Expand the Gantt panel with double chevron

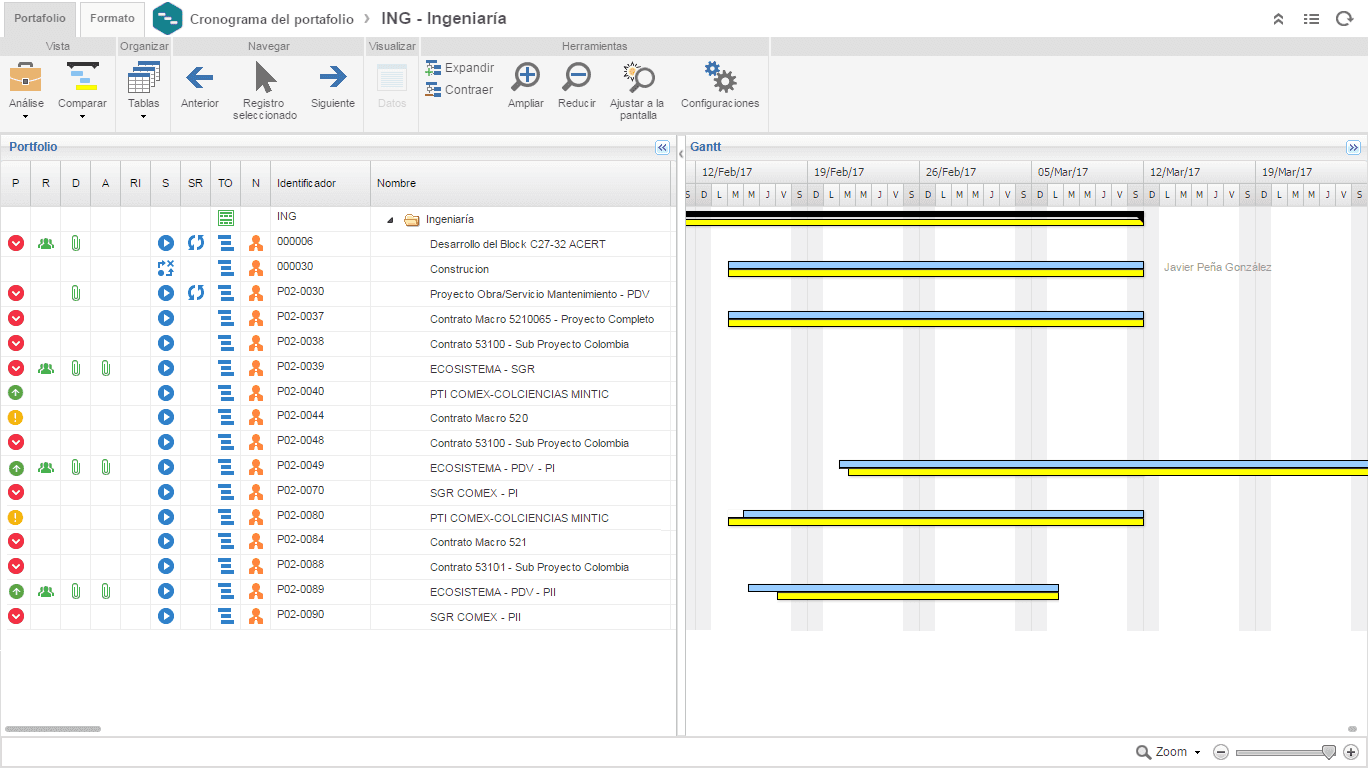pos(1354,147)
